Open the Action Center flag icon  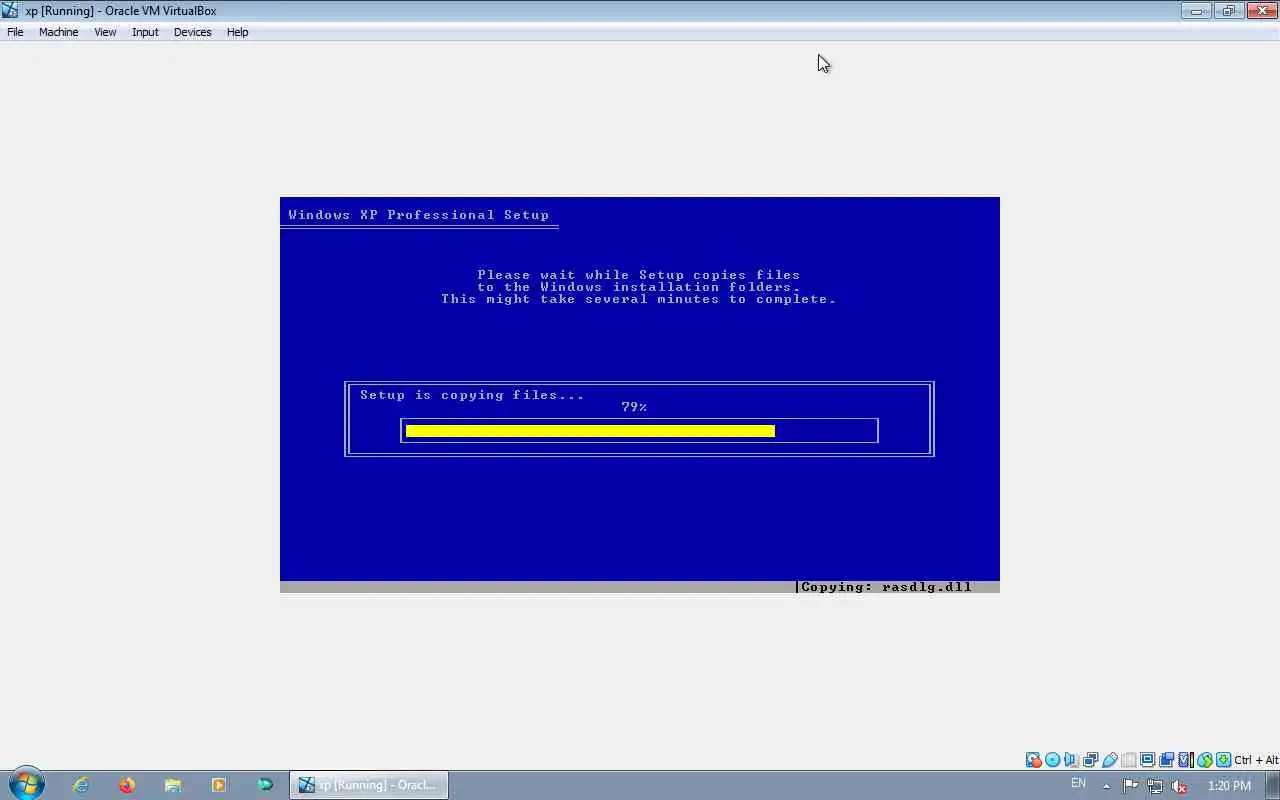coord(1131,786)
